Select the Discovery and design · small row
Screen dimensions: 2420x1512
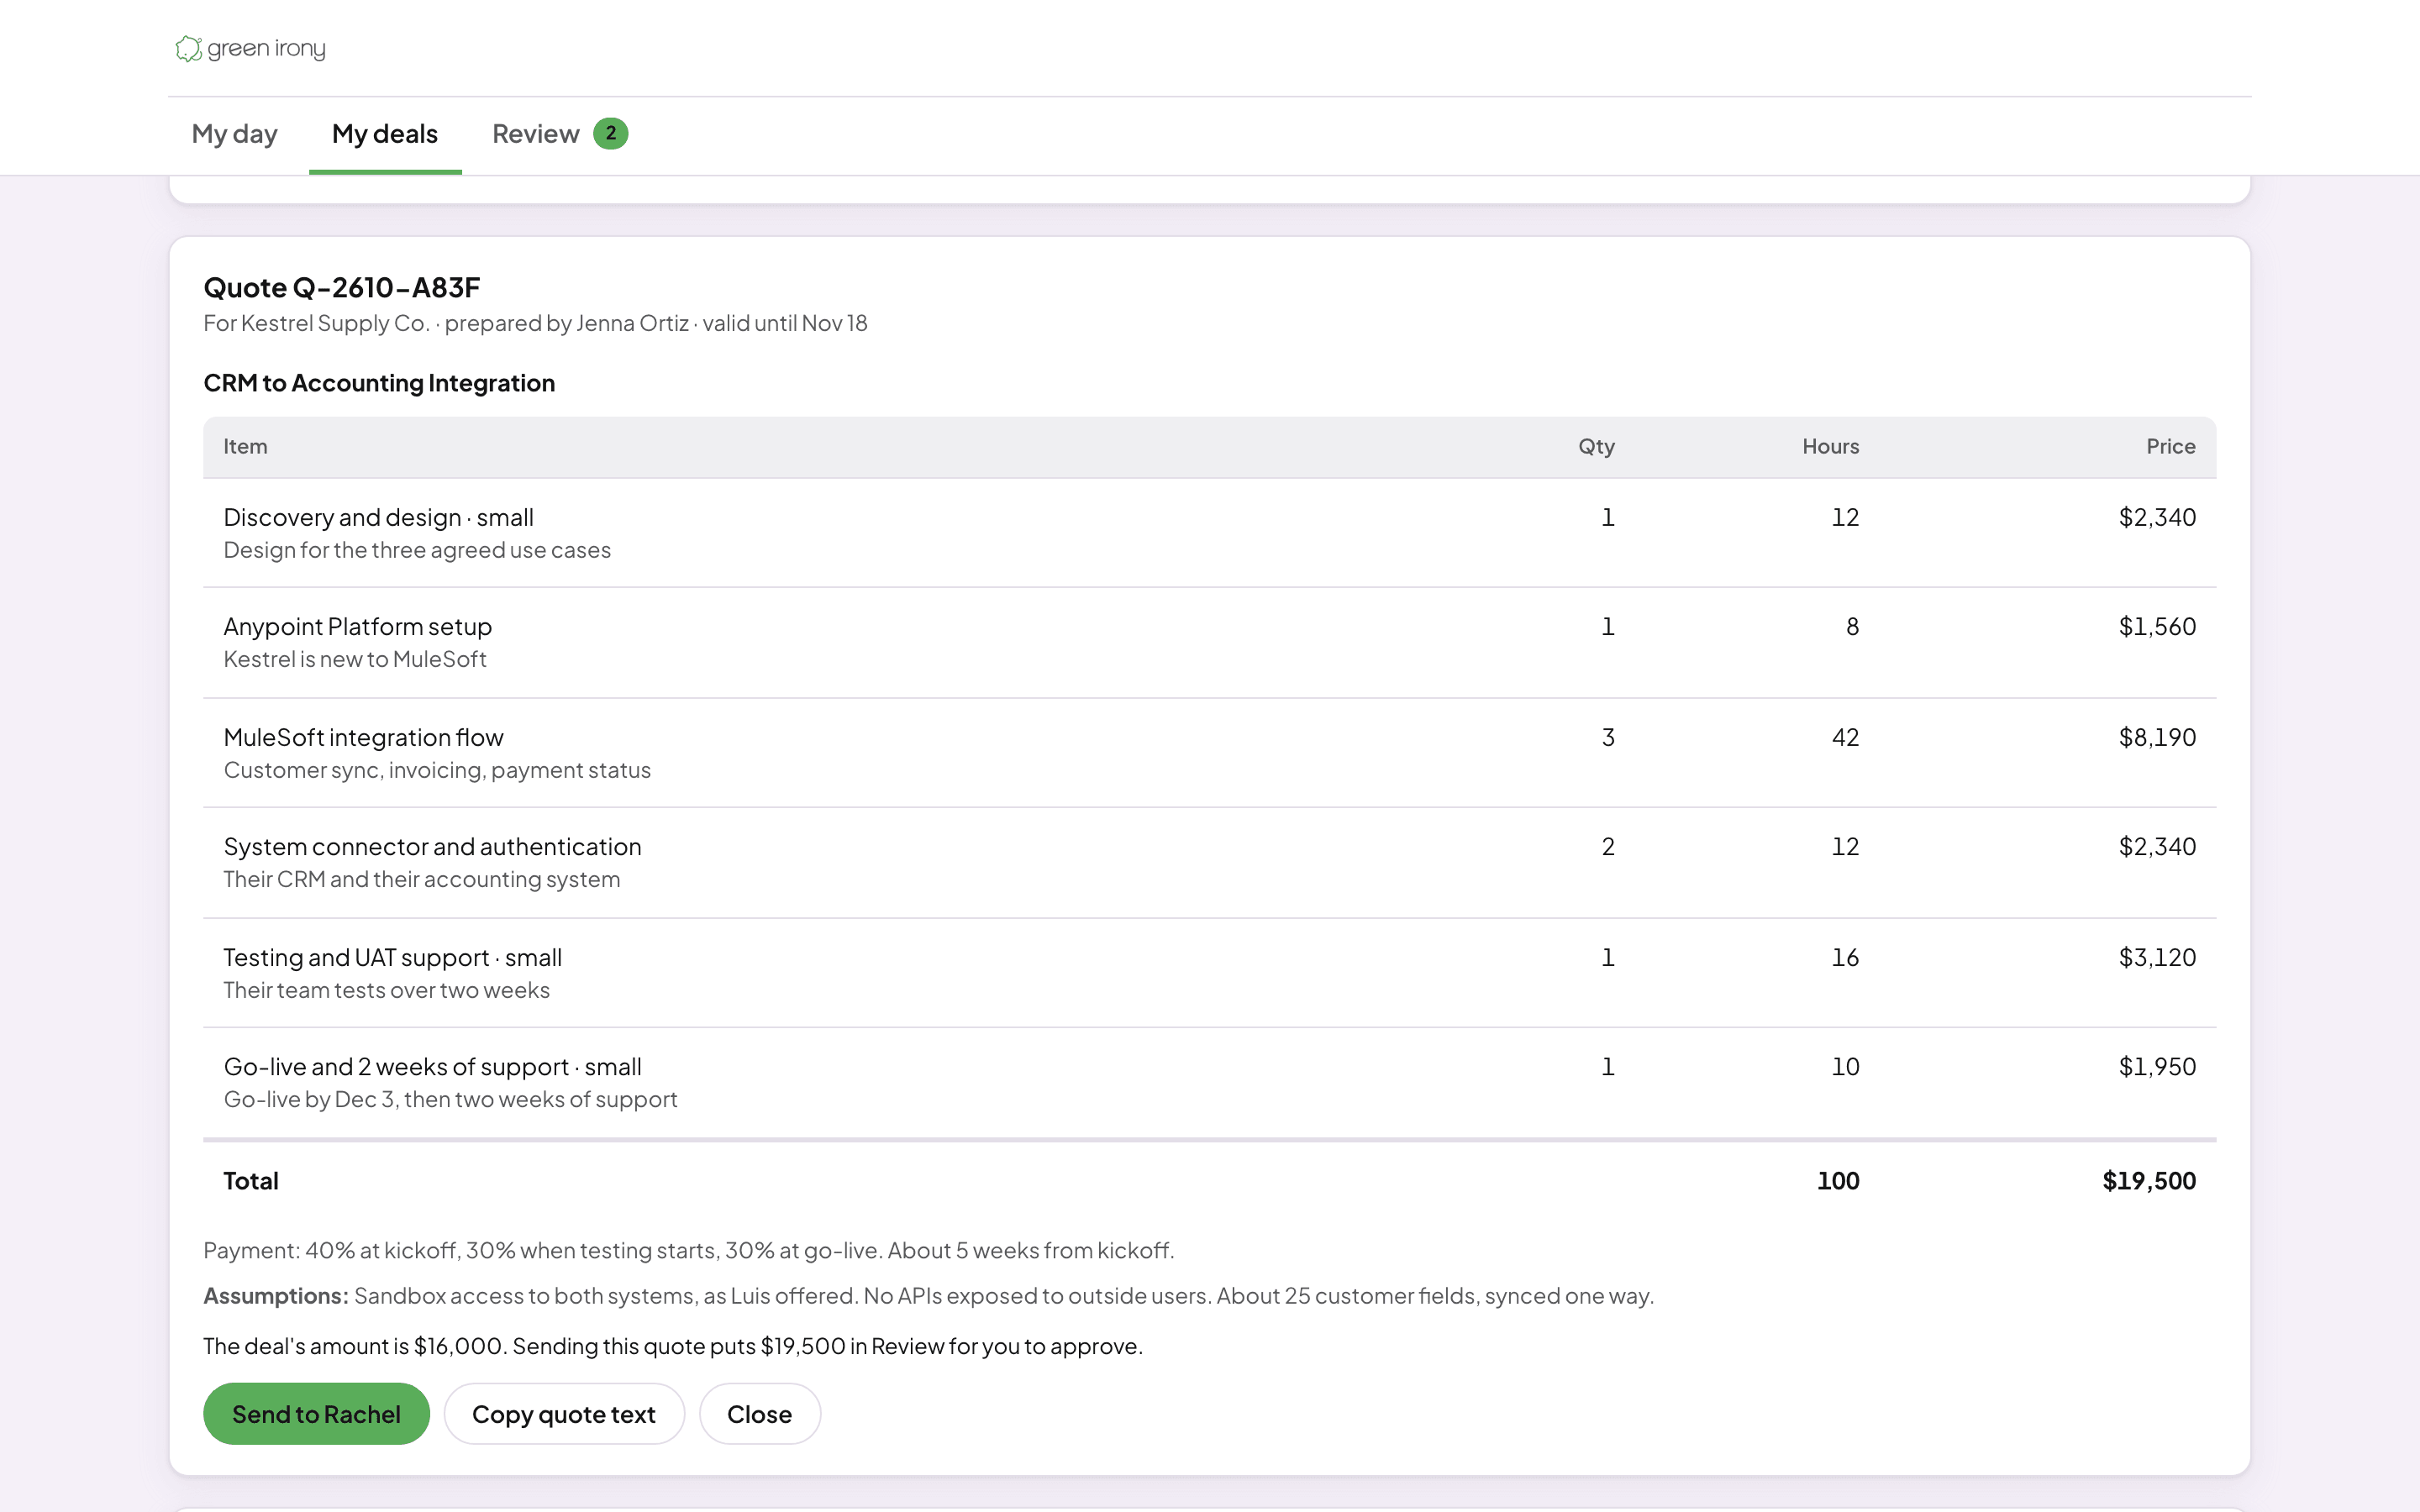tap(1210, 533)
